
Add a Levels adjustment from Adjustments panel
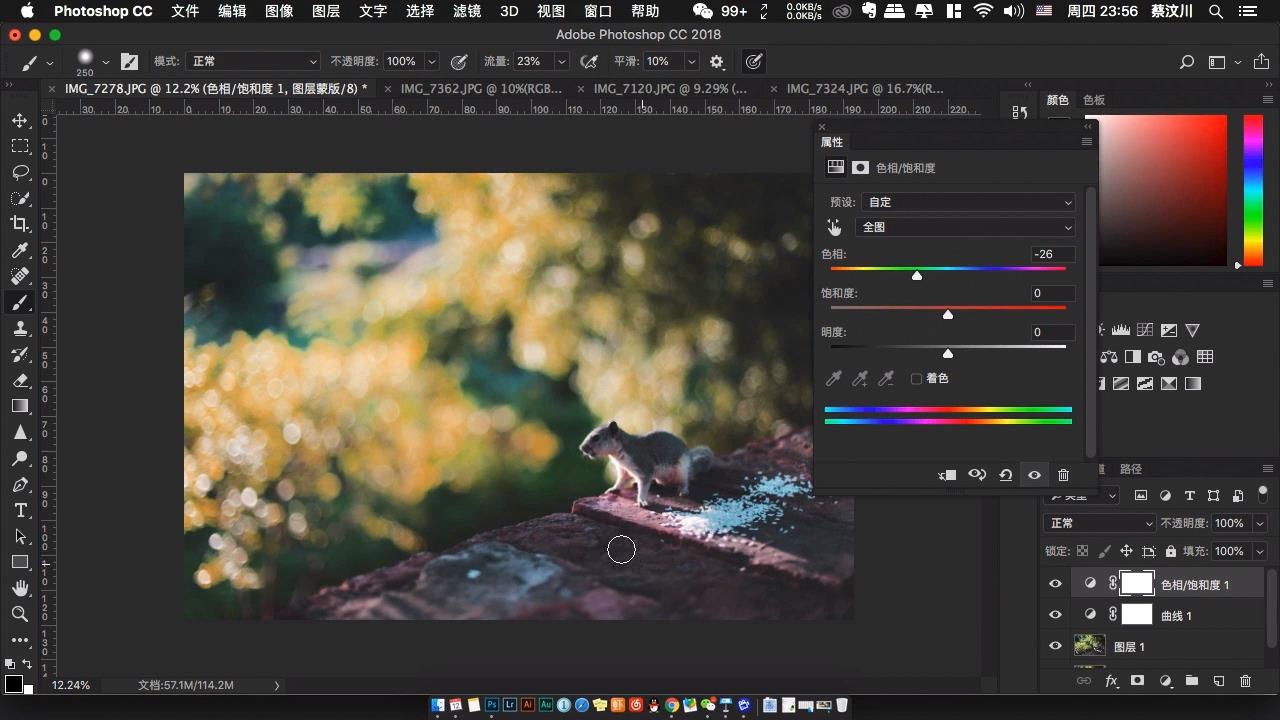(1120, 330)
